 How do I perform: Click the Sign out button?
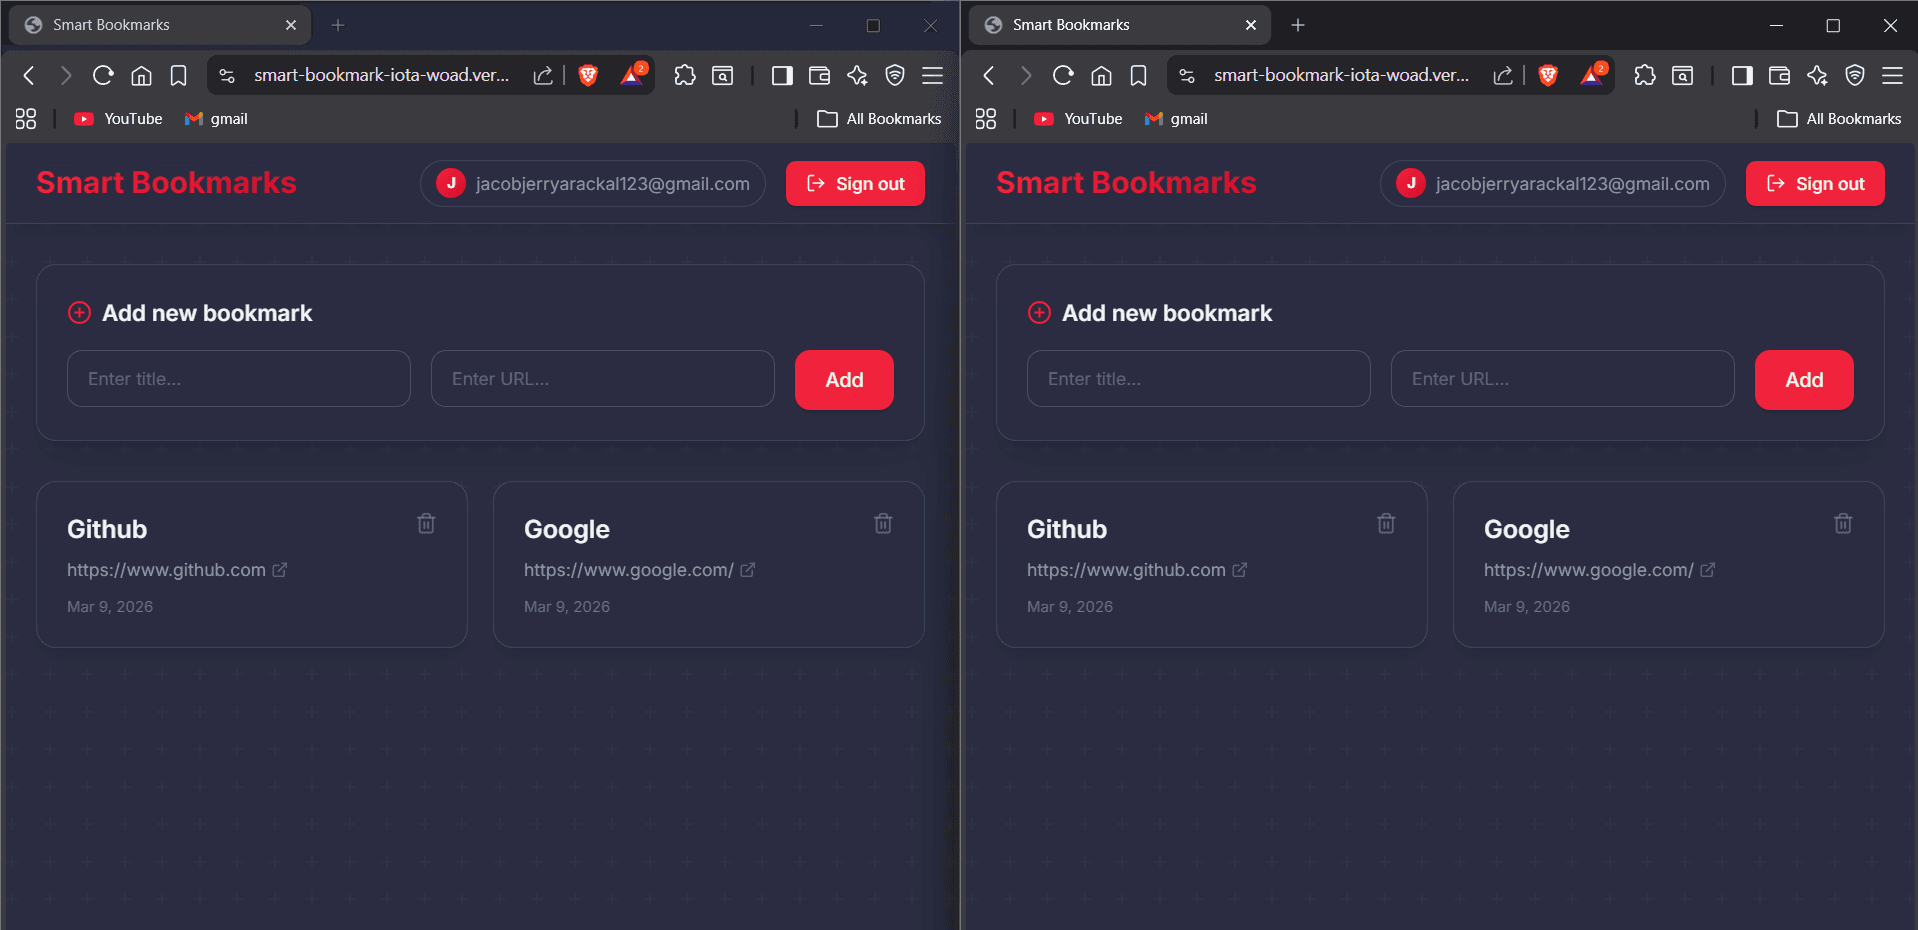pos(854,183)
